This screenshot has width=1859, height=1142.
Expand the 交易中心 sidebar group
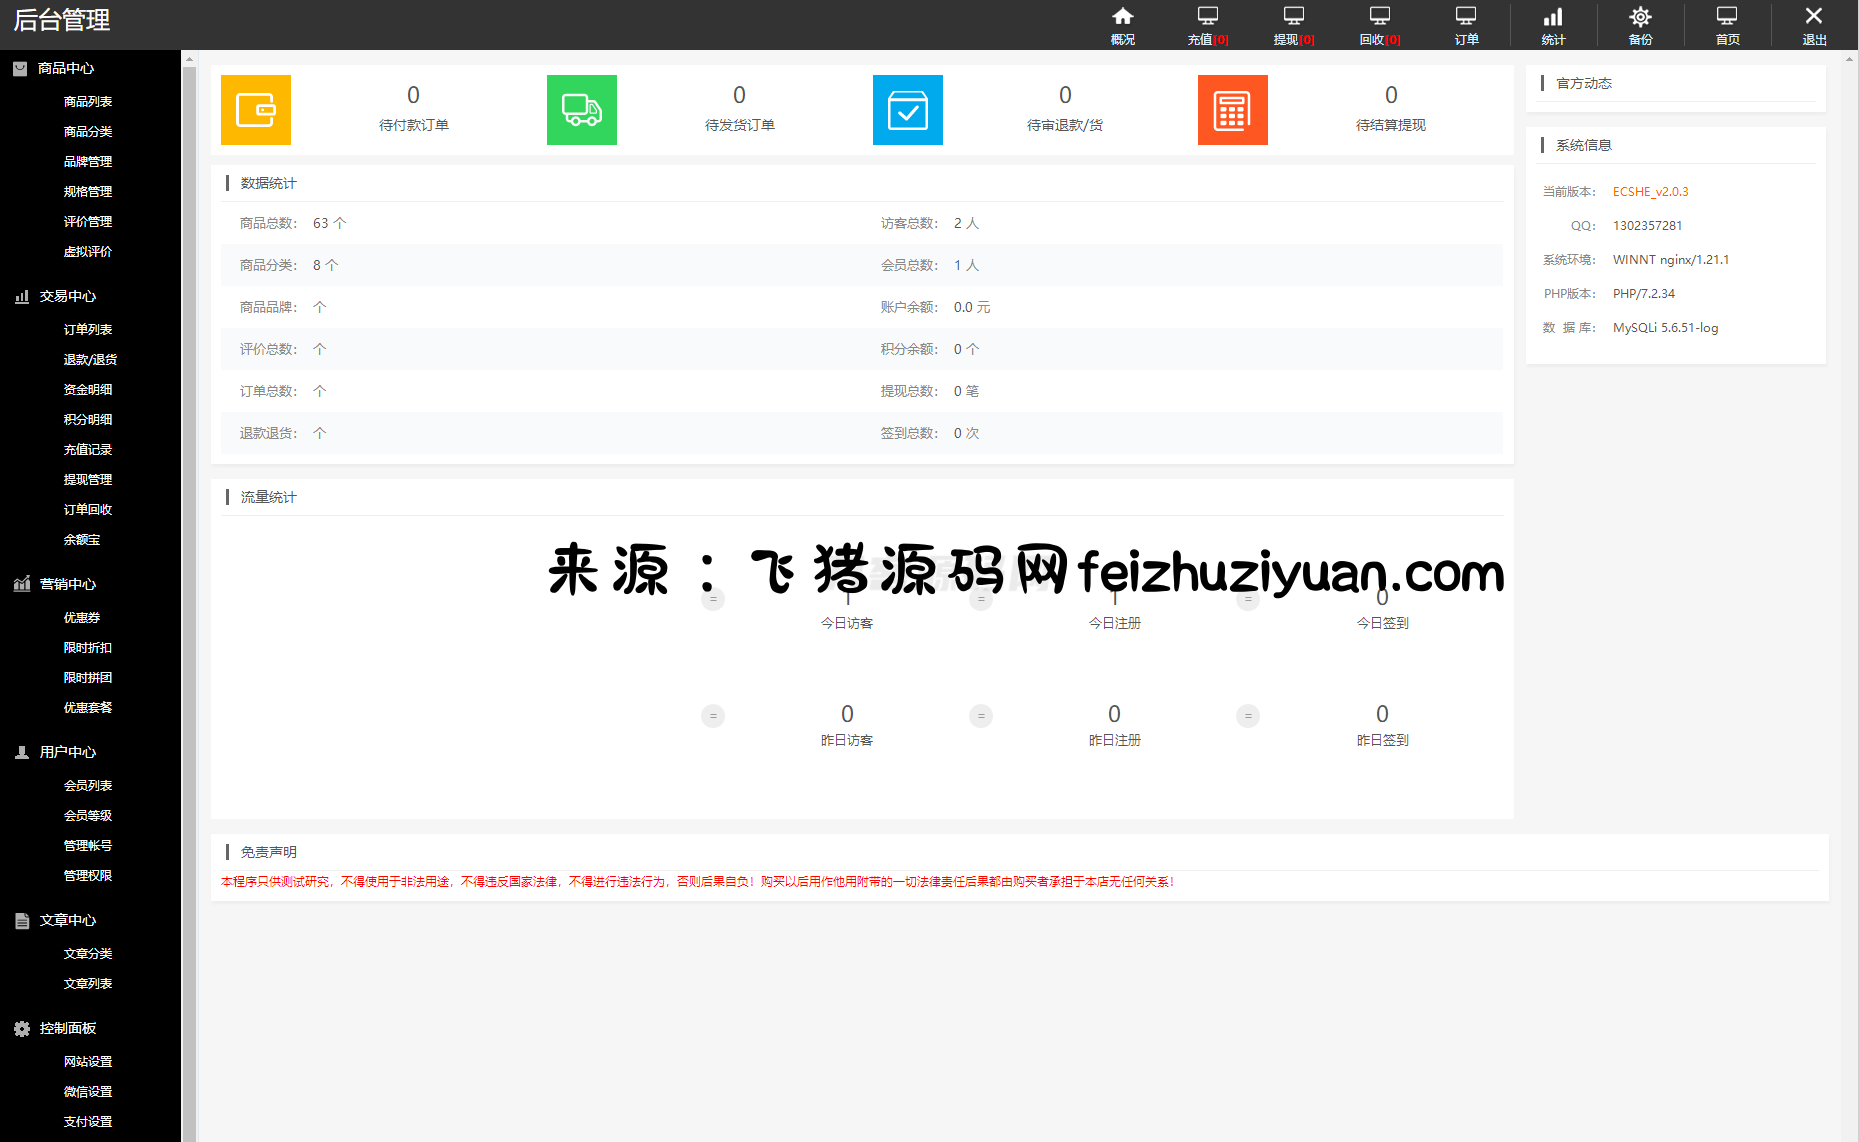click(67, 296)
